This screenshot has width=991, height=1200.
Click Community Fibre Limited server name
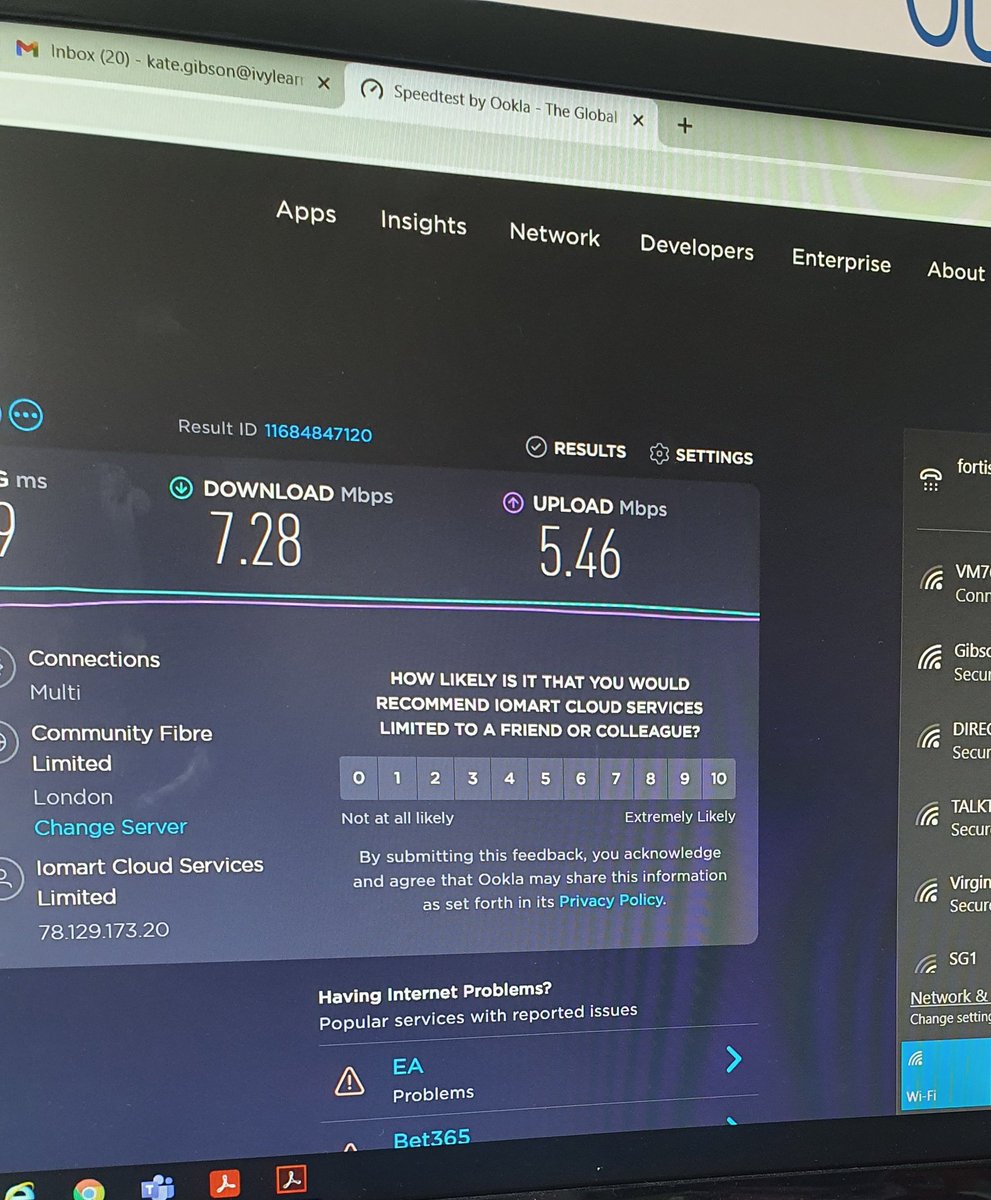(x=122, y=748)
